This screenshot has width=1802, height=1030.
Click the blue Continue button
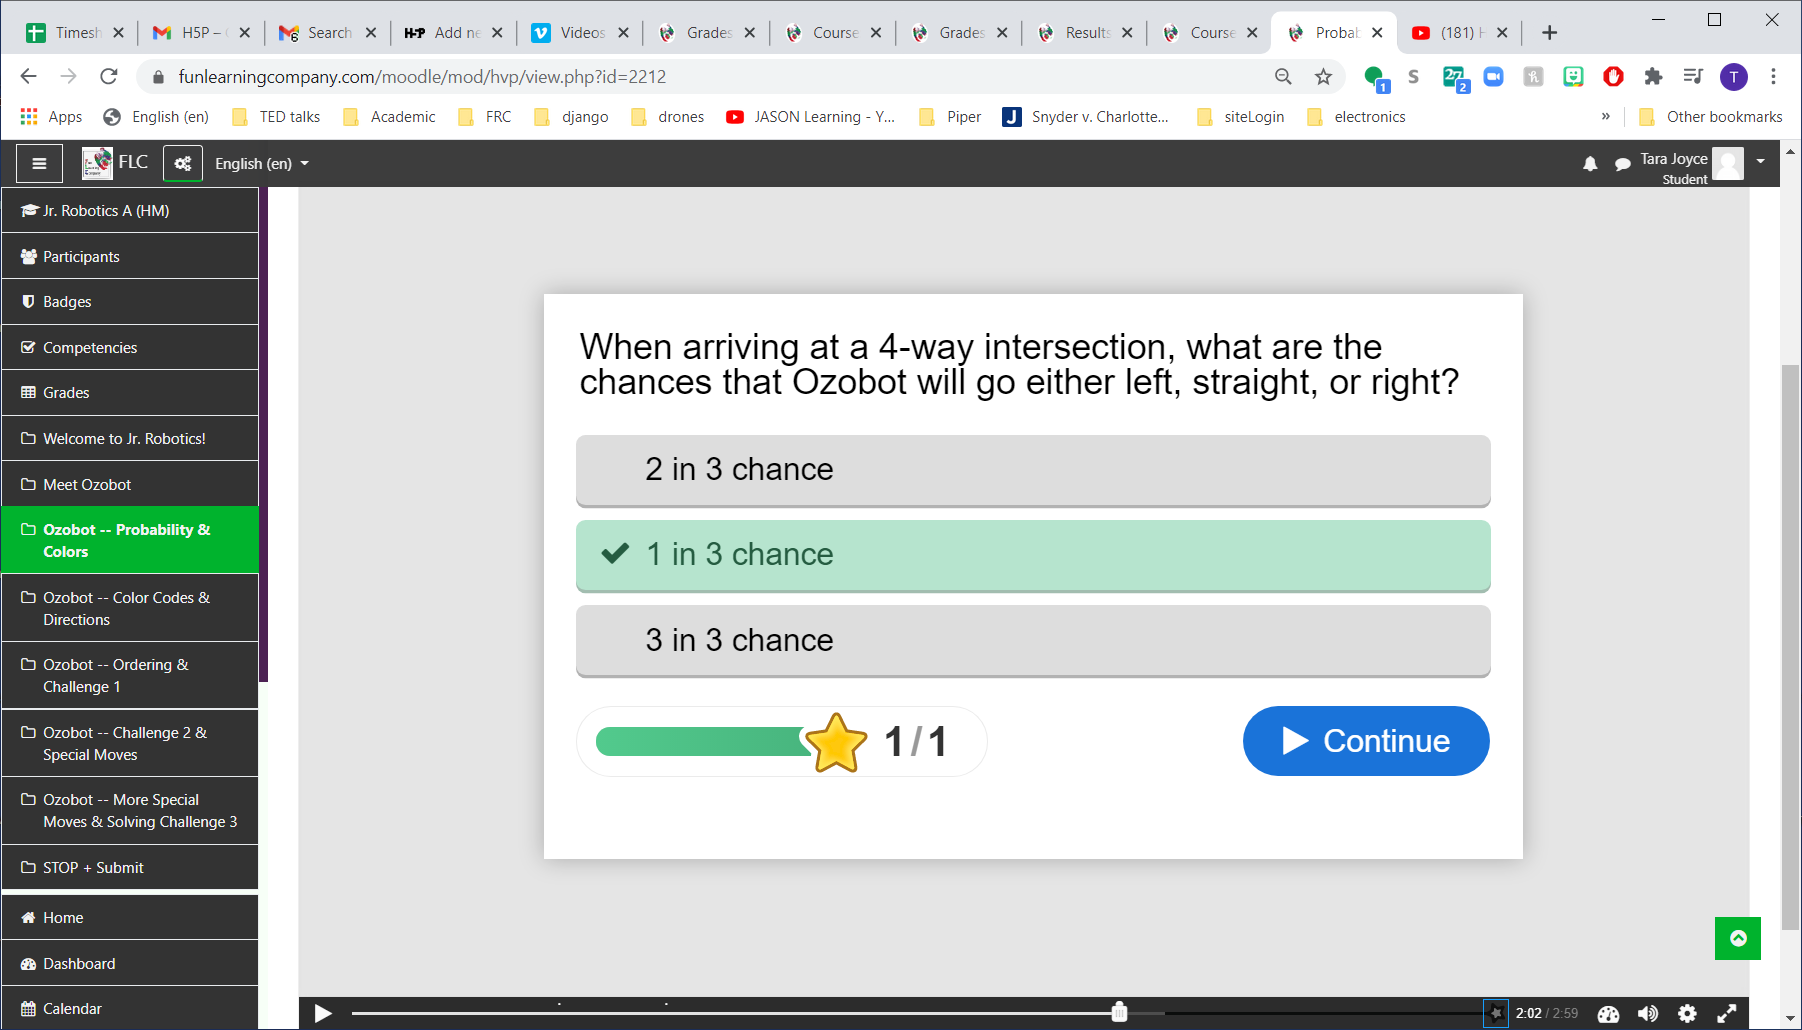[x=1366, y=741]
